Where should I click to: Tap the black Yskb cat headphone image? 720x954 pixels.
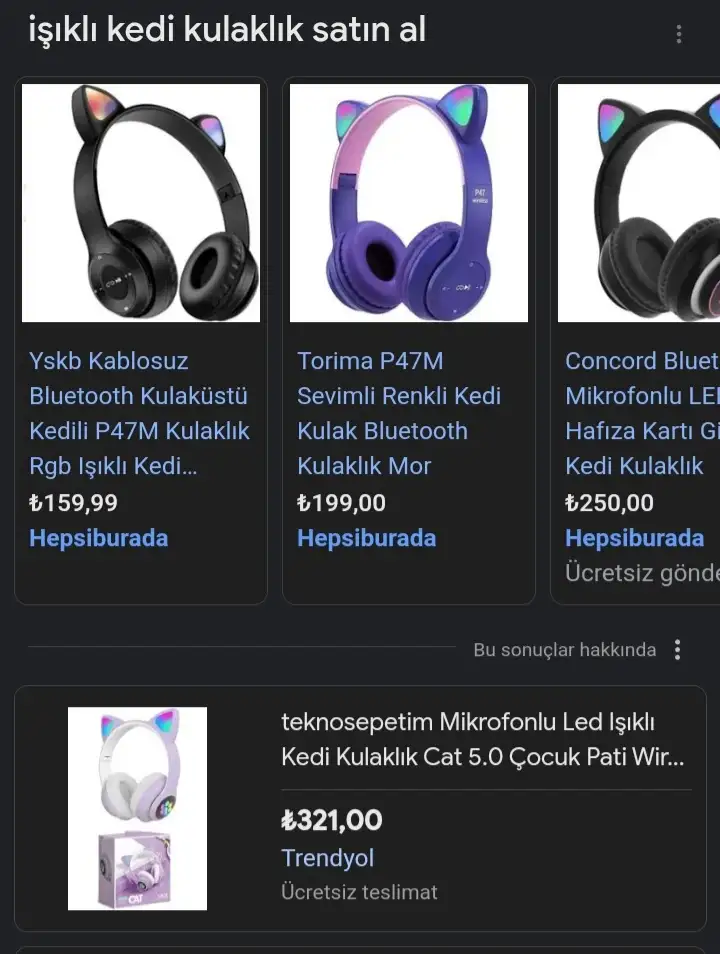click(141, 203)
